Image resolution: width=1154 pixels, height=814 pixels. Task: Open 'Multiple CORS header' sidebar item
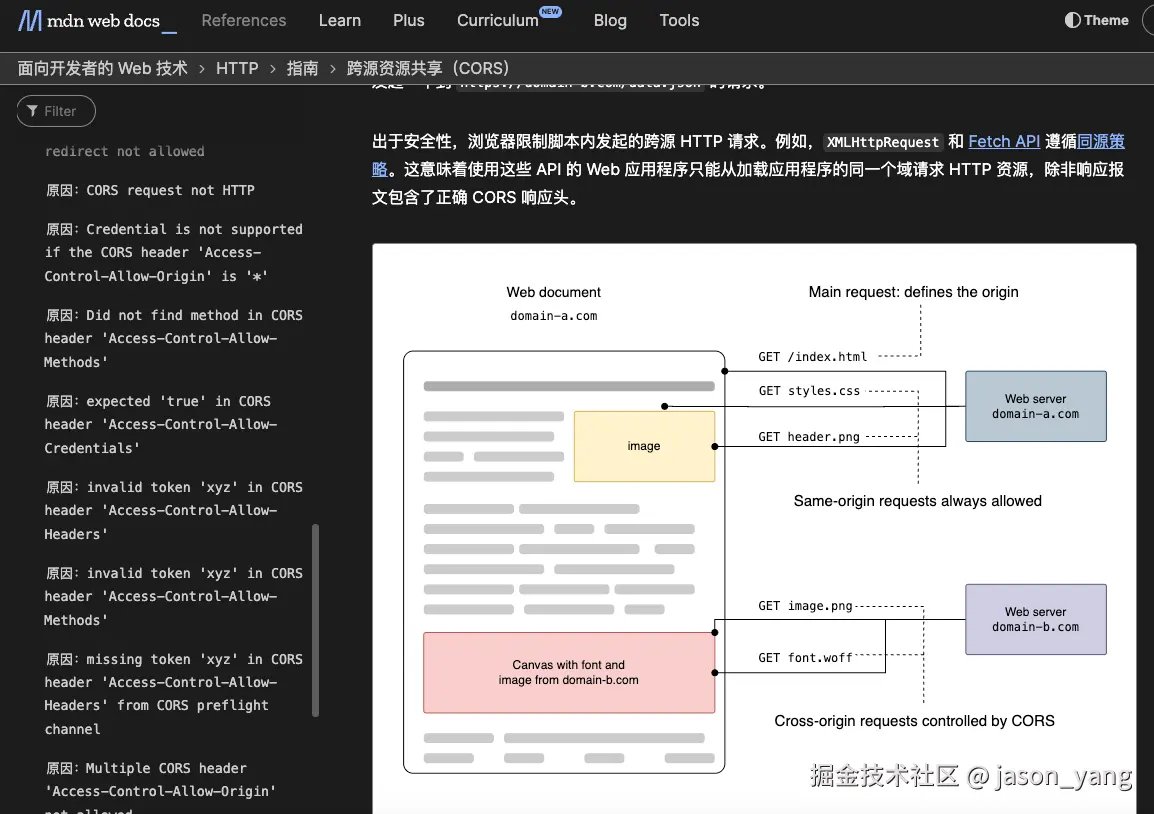pyautogui.click(x=160, y=790)
